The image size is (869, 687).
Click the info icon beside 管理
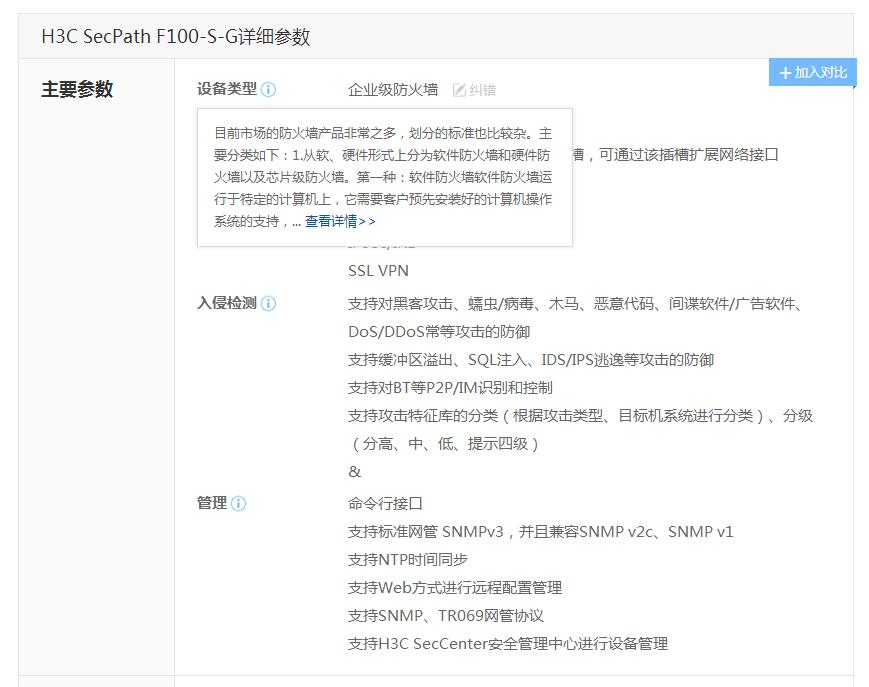click(238, 504)
